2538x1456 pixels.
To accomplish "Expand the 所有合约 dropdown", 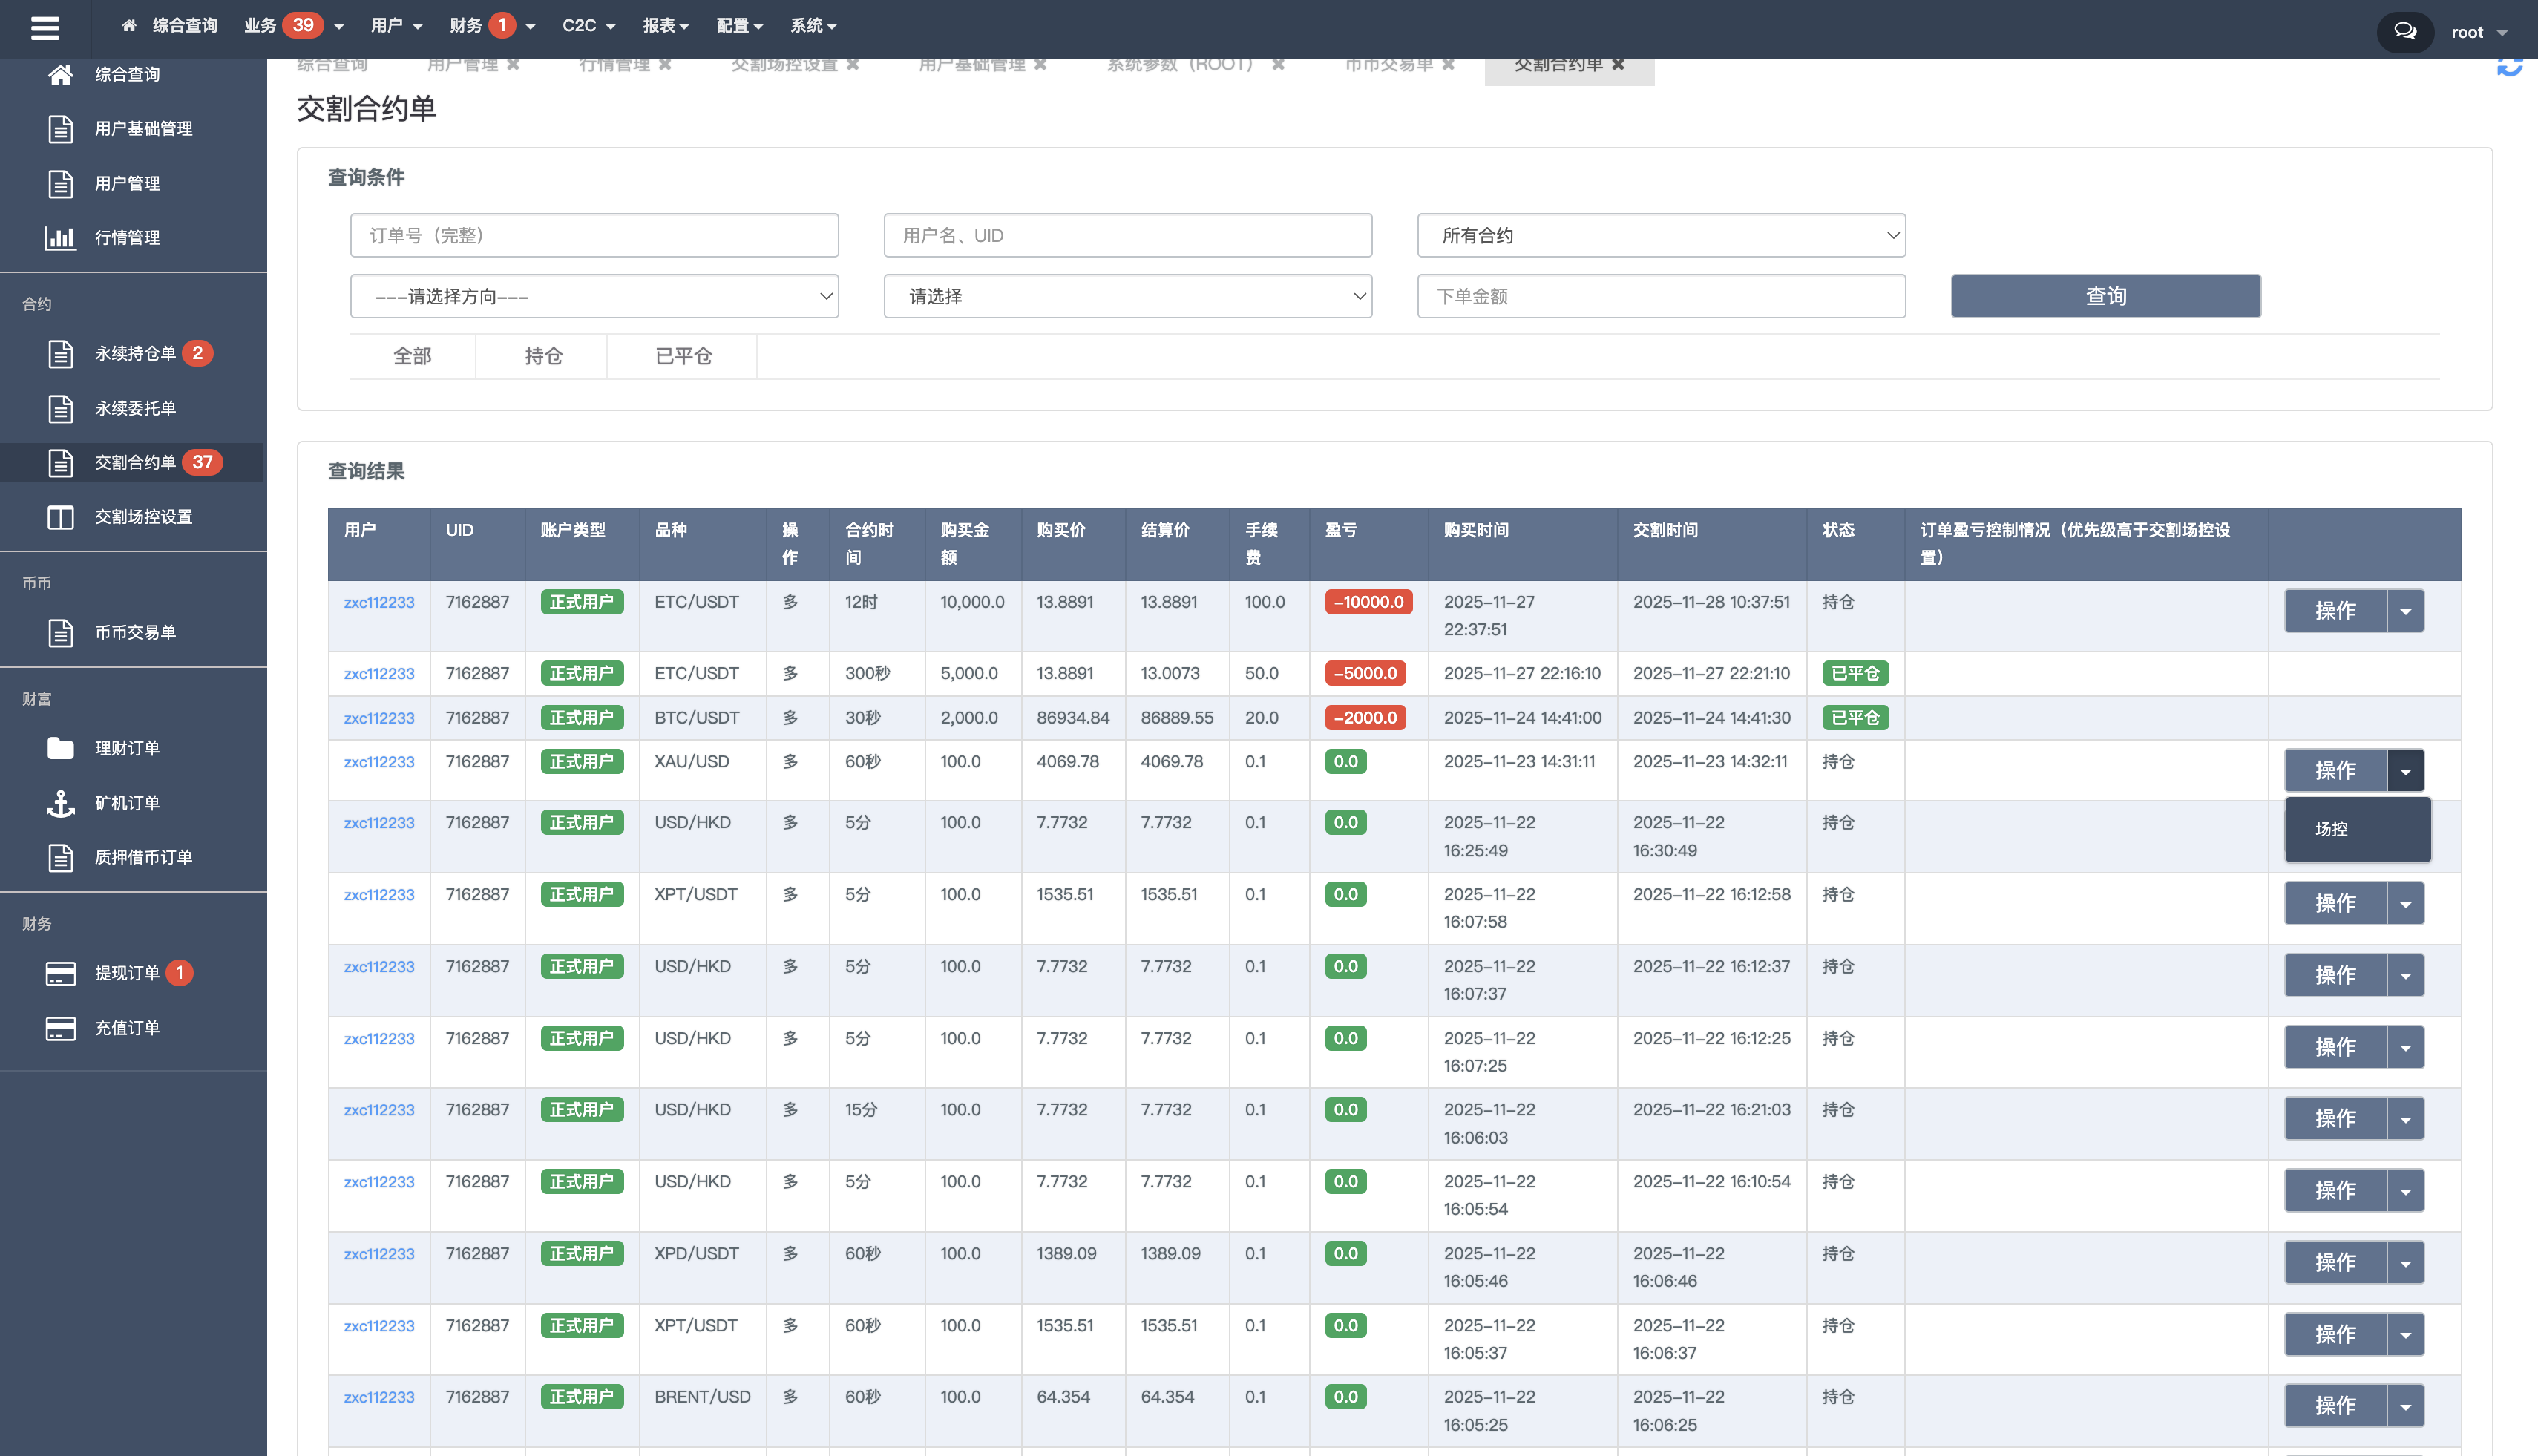I will pyautogui.click(x=1661, y=236).
